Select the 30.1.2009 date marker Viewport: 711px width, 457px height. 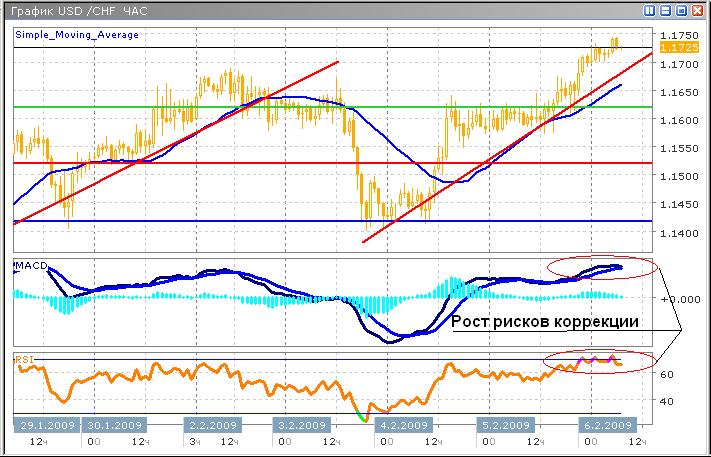coord(118,424)
